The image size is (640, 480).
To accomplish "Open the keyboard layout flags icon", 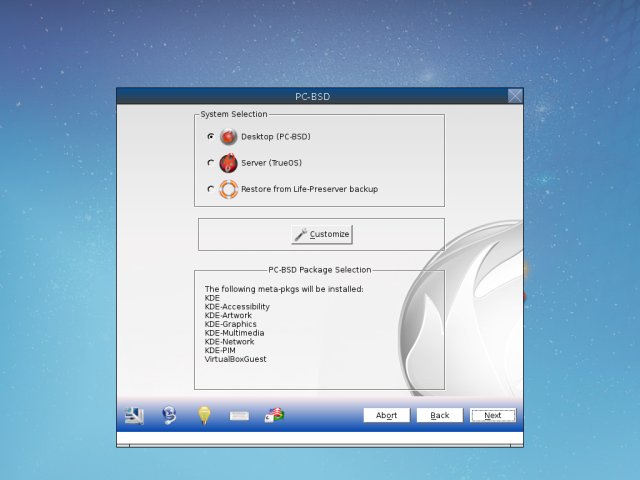I will click(274, 416).
